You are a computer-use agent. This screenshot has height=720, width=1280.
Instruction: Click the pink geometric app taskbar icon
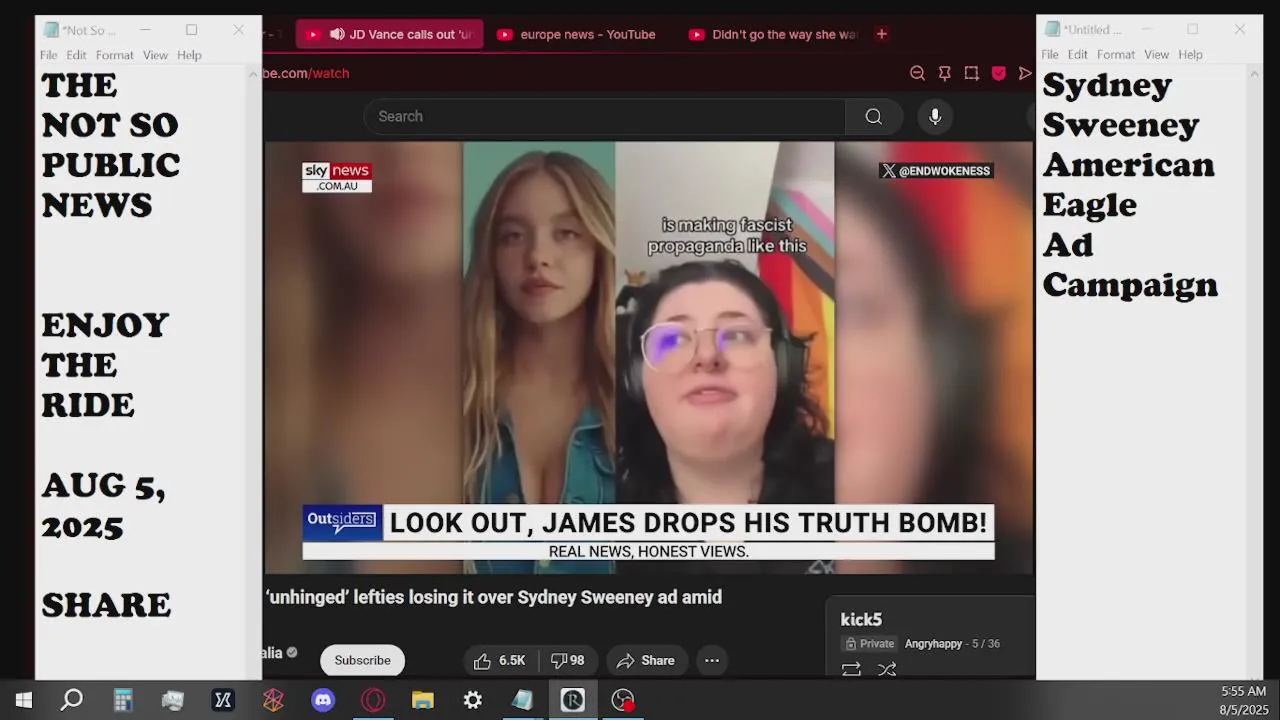pos(273,700)
